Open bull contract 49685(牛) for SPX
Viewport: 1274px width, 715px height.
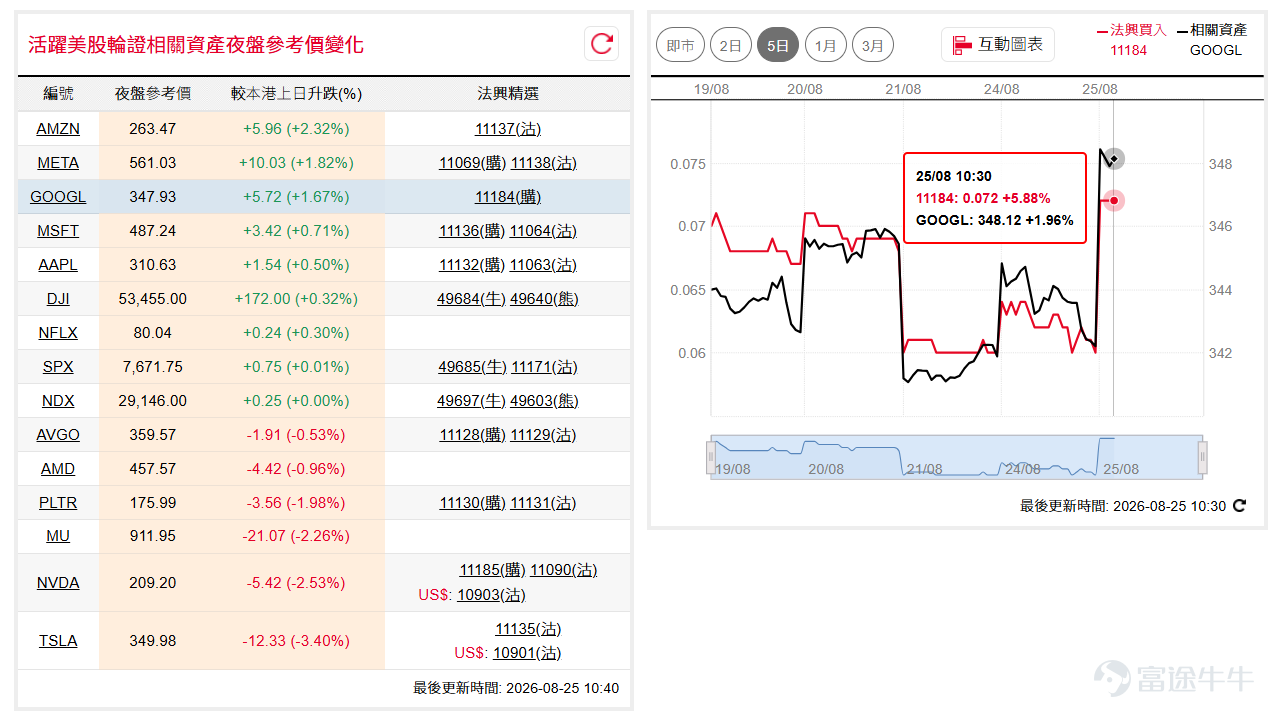(472, 367)
